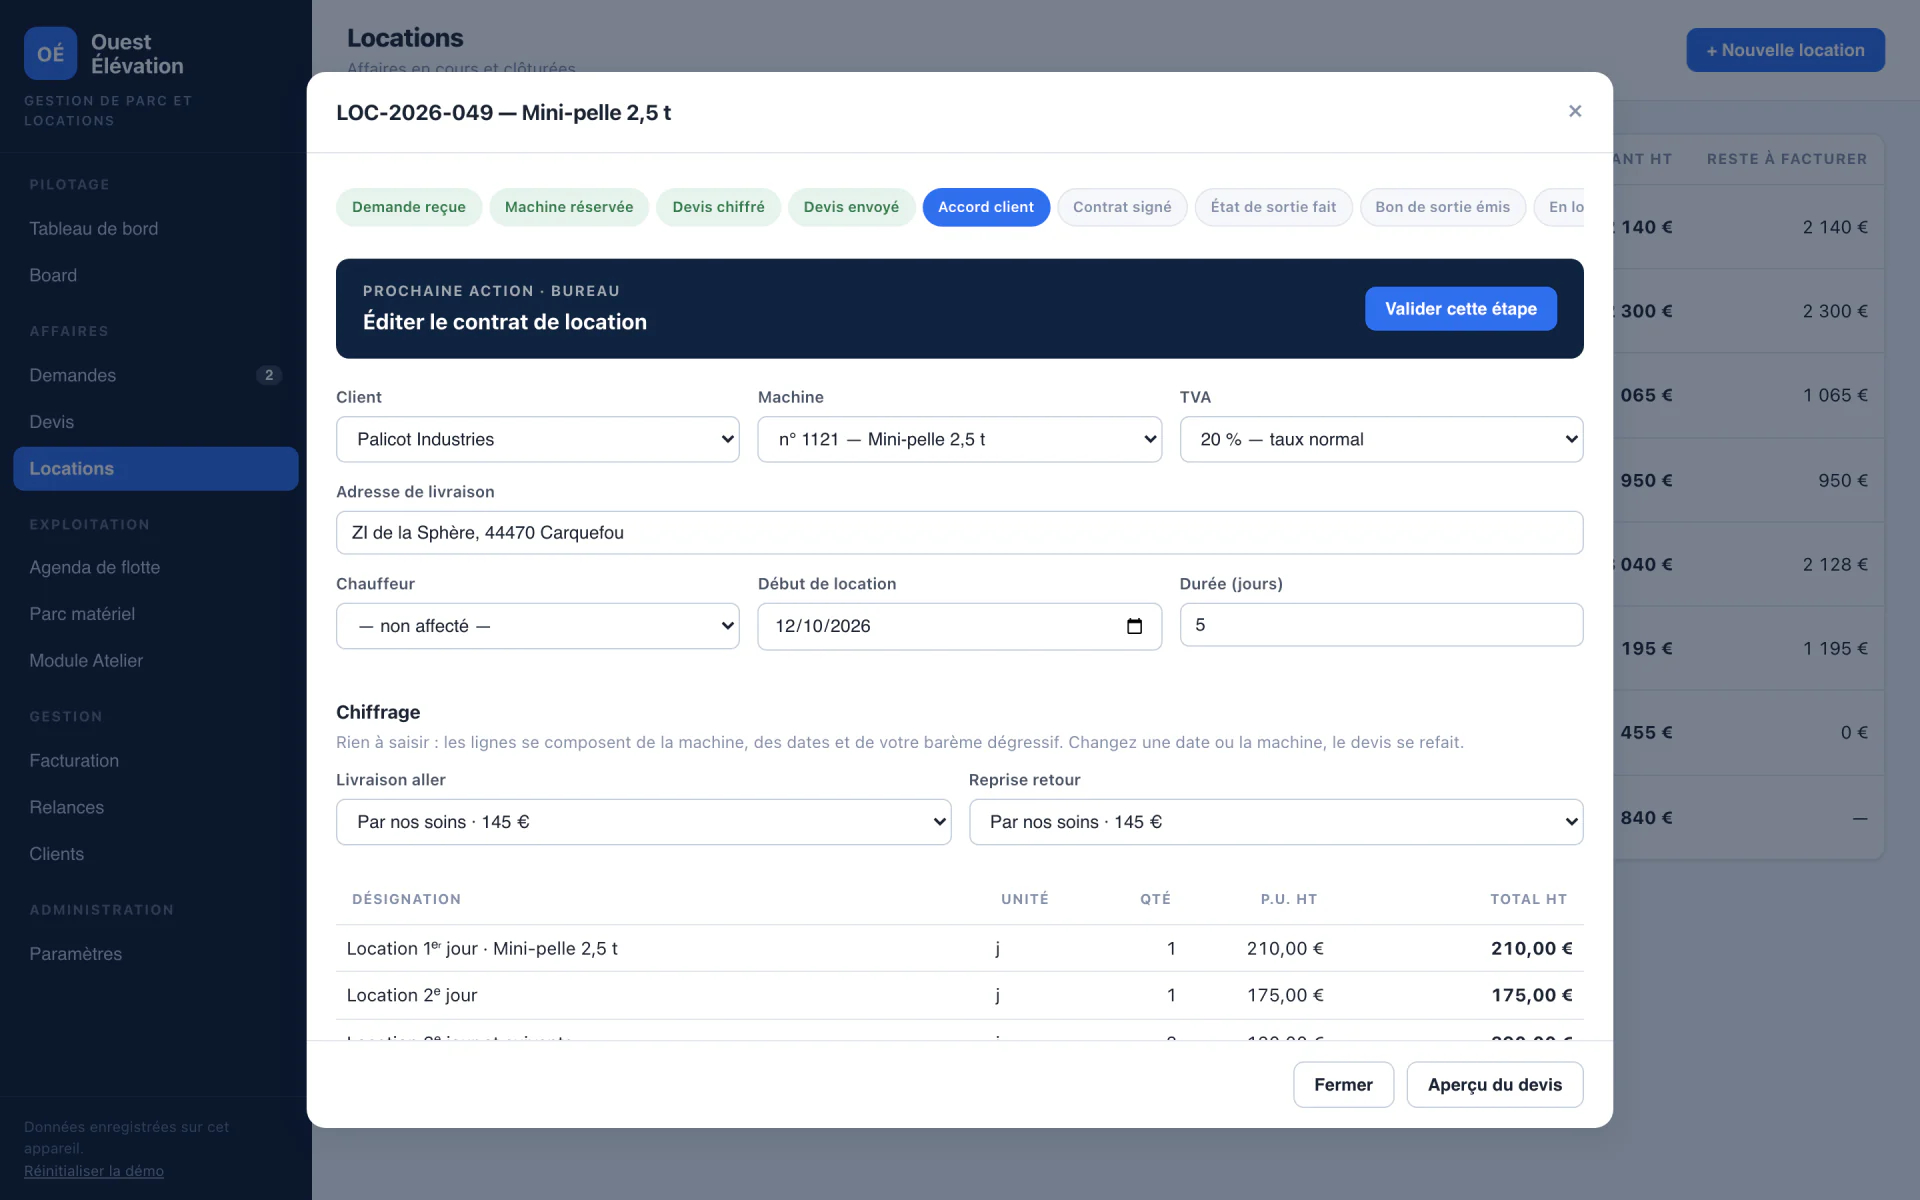Select the Accord client step
The width and height of the screenshot is (1920, 1200).
pyautogui.click(x=986, y=207)
